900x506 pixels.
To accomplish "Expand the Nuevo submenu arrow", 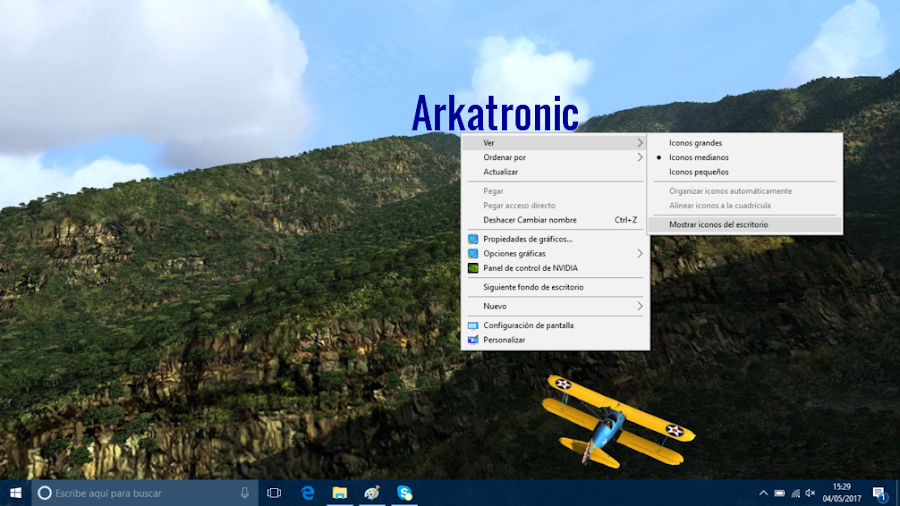I will (x=640, y=306).
